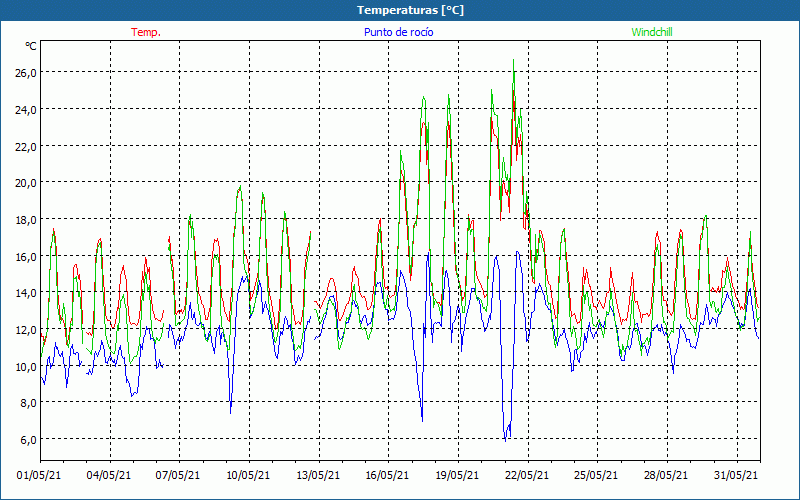Click the 16/05/21 date label
800x500 pixels.
click(x=387, y=475)
